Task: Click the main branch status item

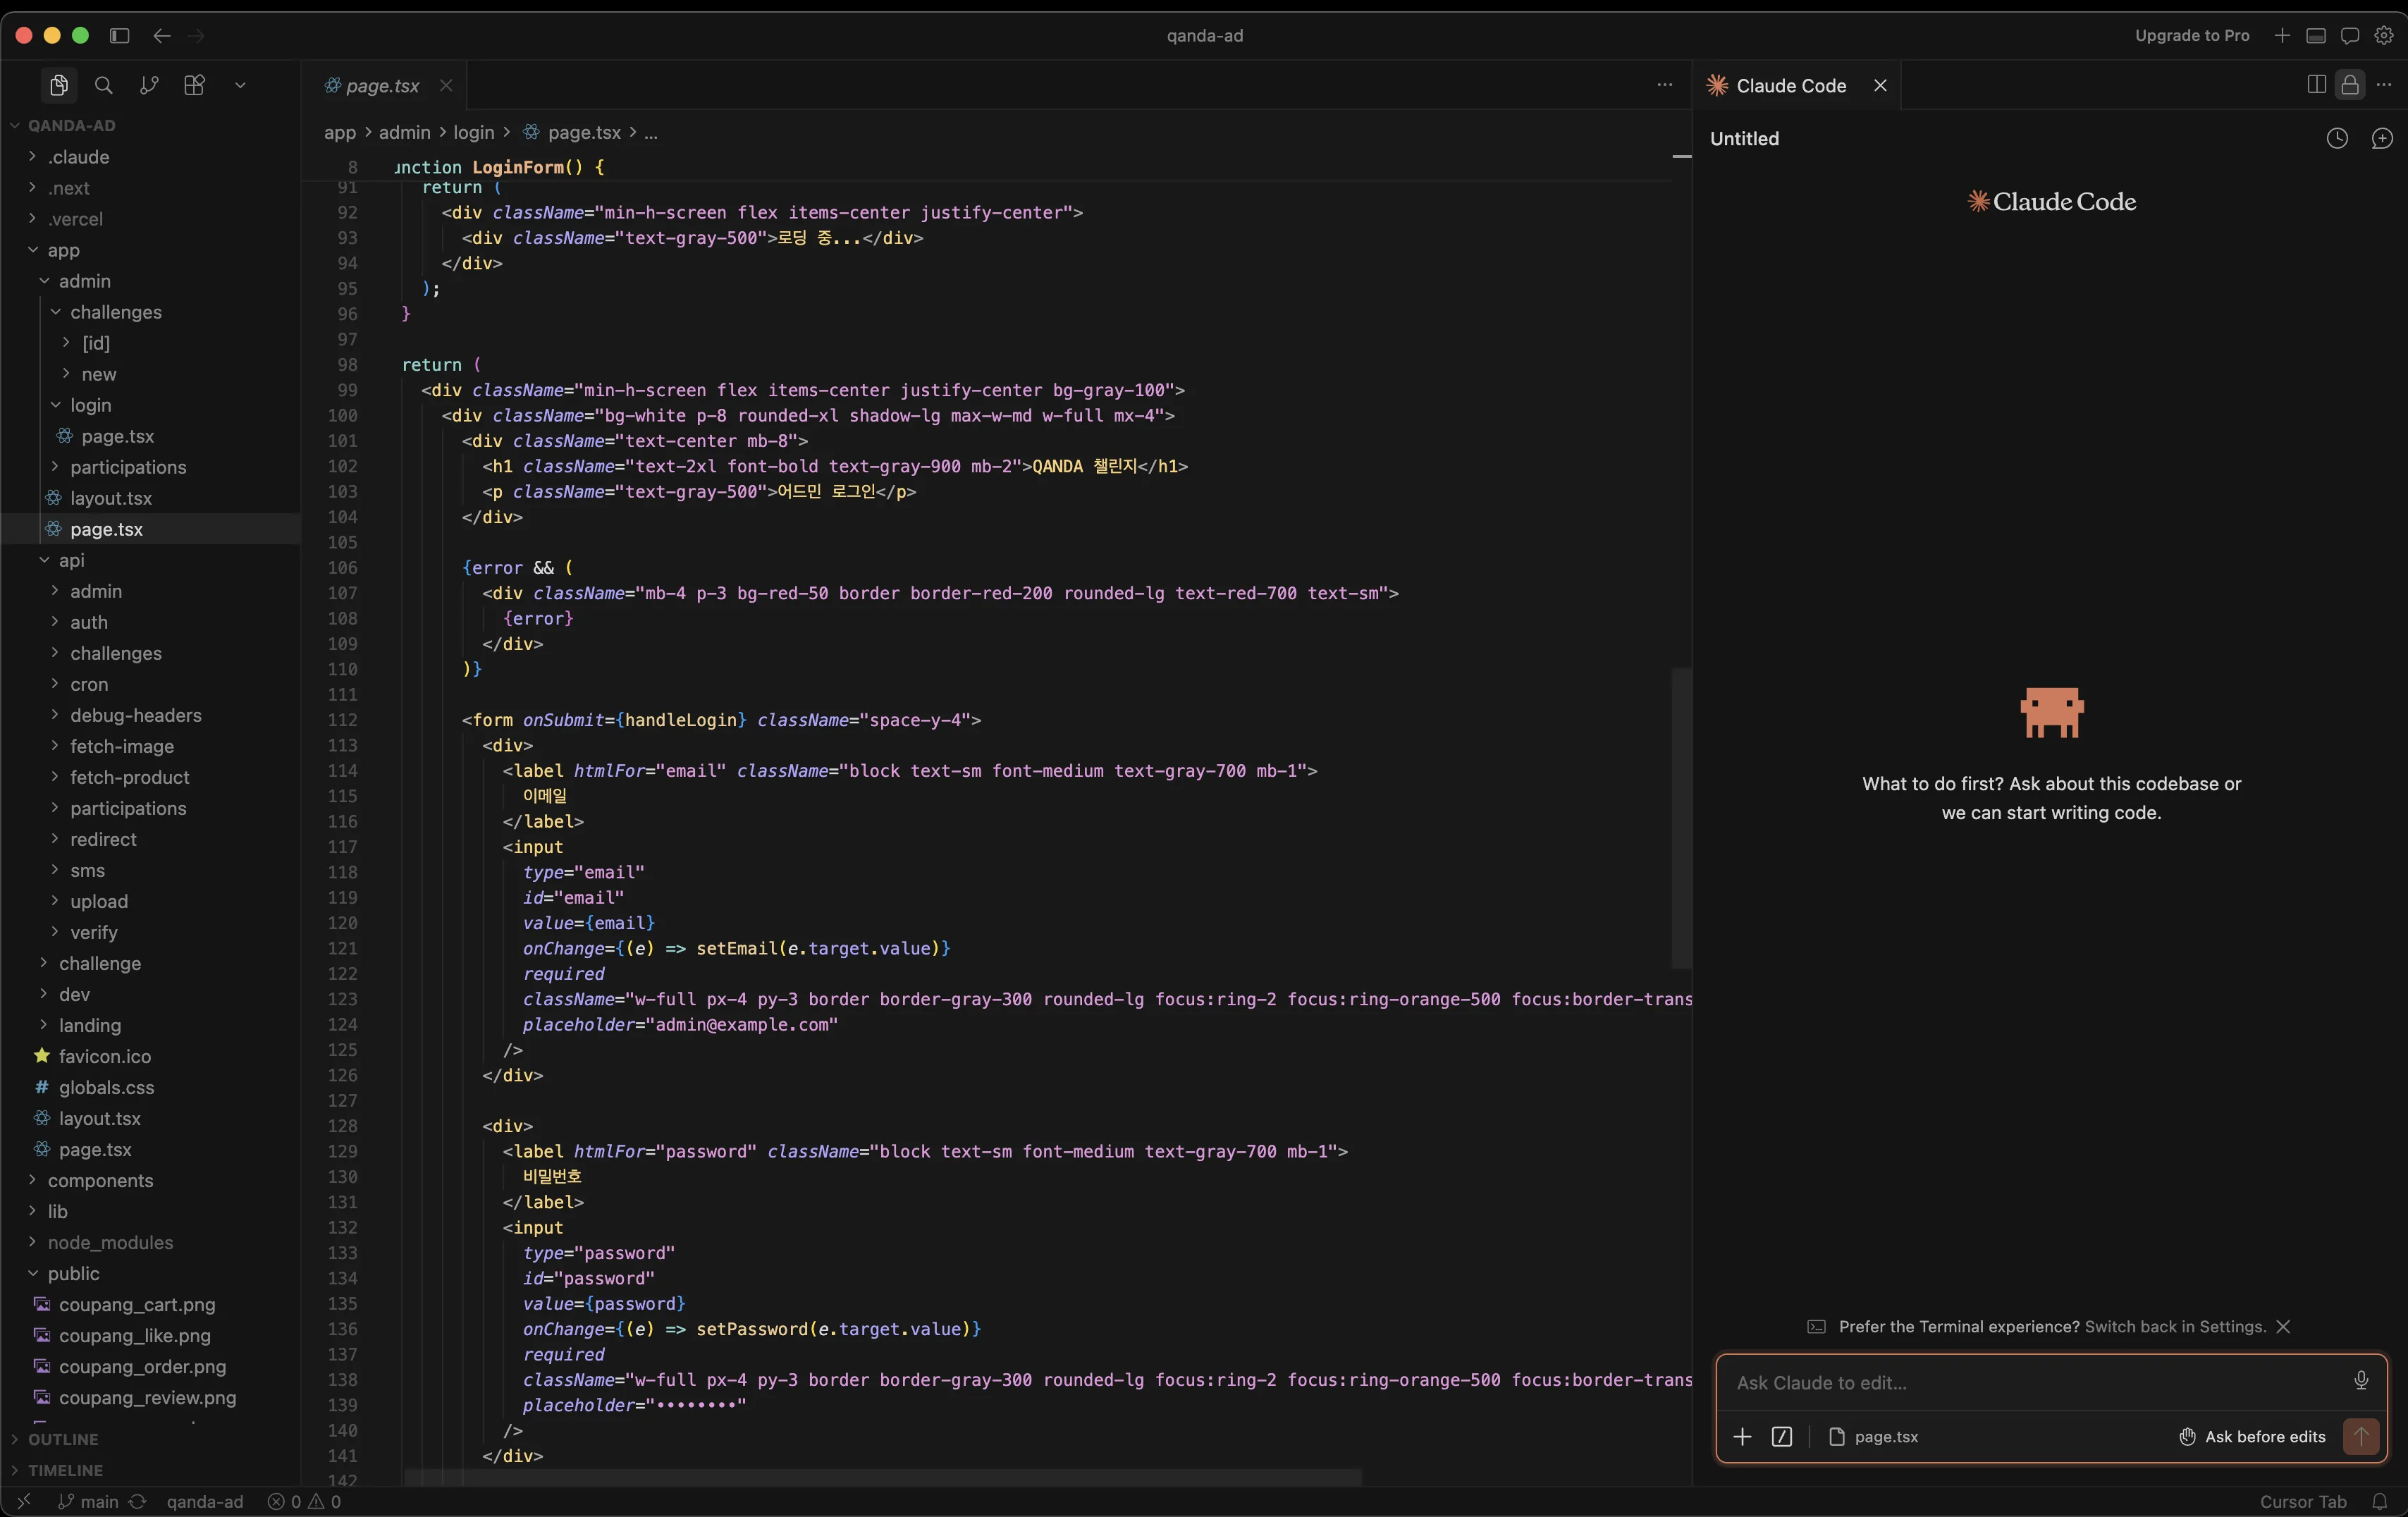Action: [x=89, y=1502]
